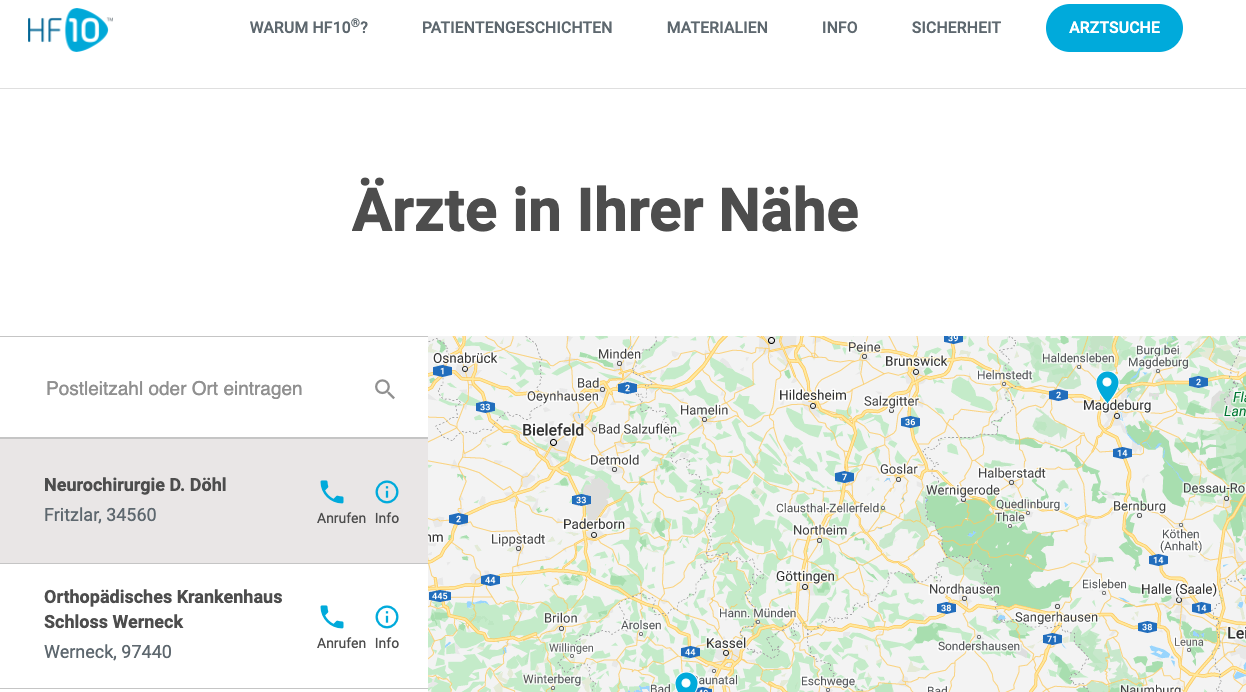Open the Materialien menu item
The image size is (1246, 692).
(x=717, y=28)
